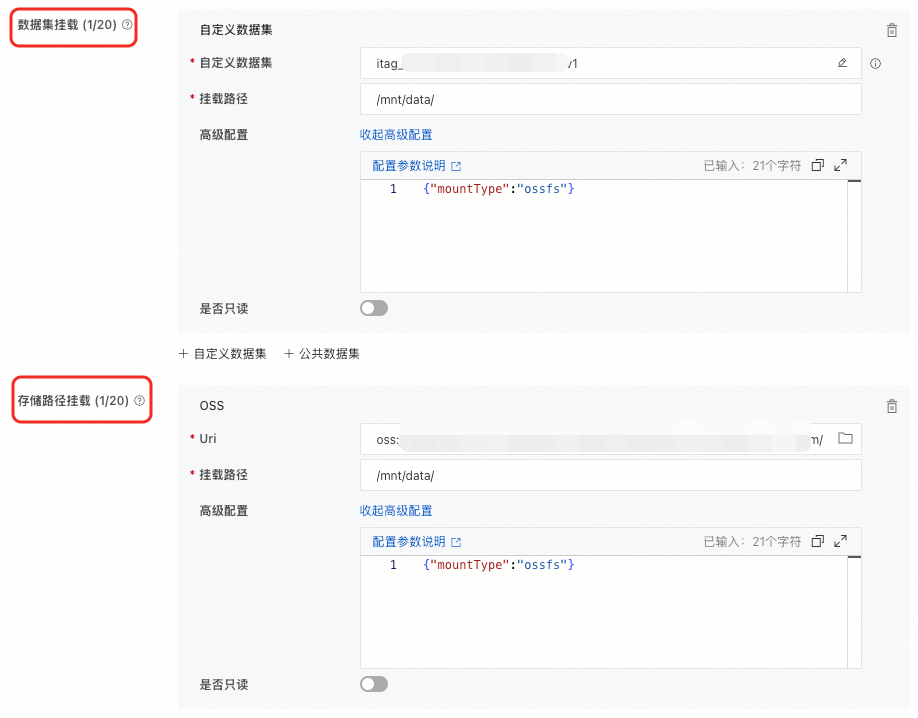918x718 pixels.
Task: Click the OSS JSON editor scrollbar
Action: [854, 612]
